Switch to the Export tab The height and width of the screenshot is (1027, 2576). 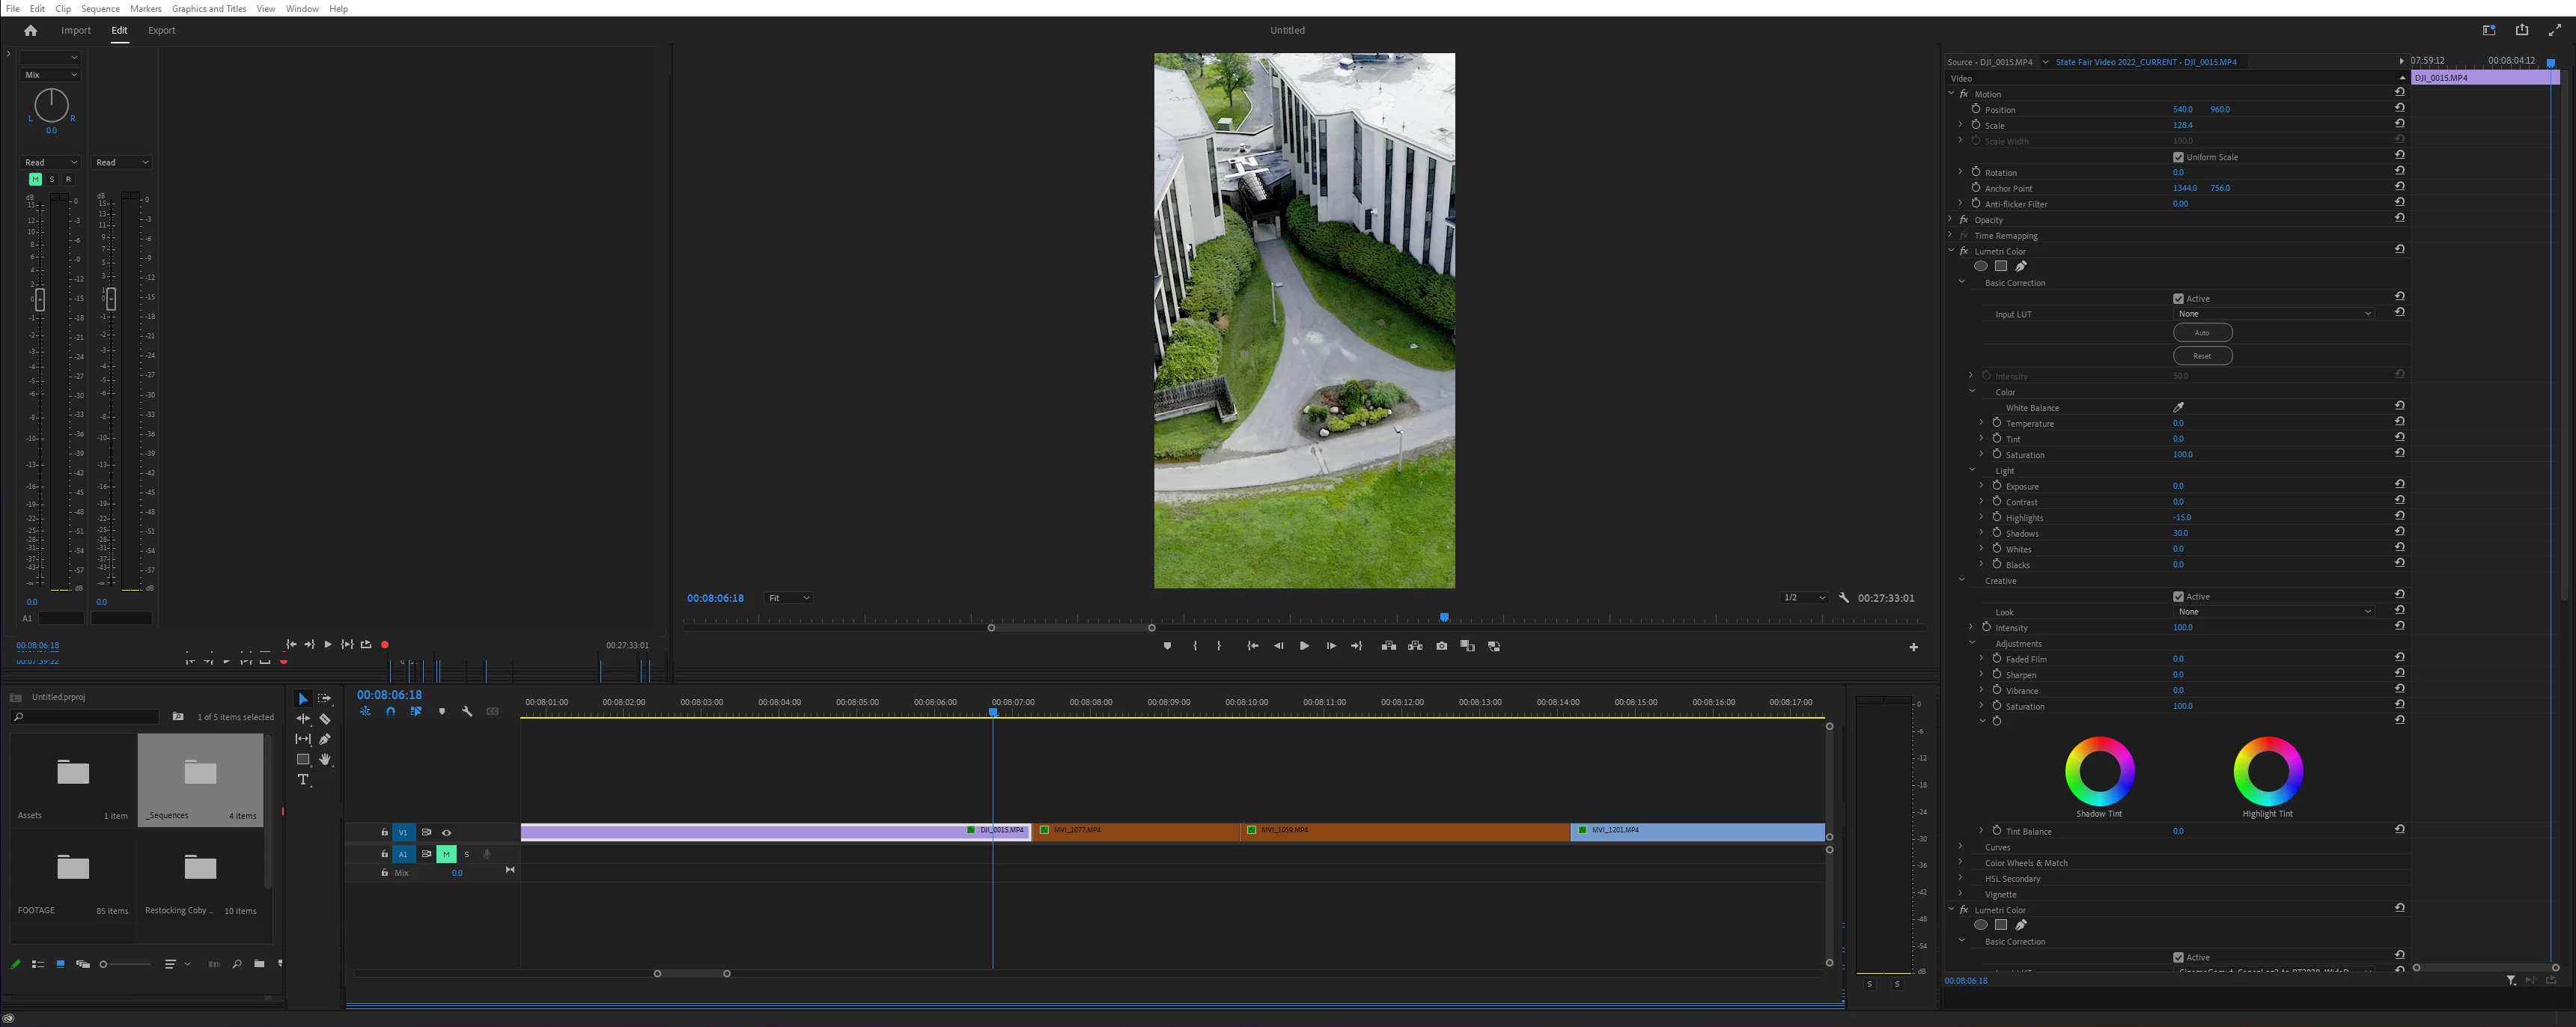tap(161, 30)
